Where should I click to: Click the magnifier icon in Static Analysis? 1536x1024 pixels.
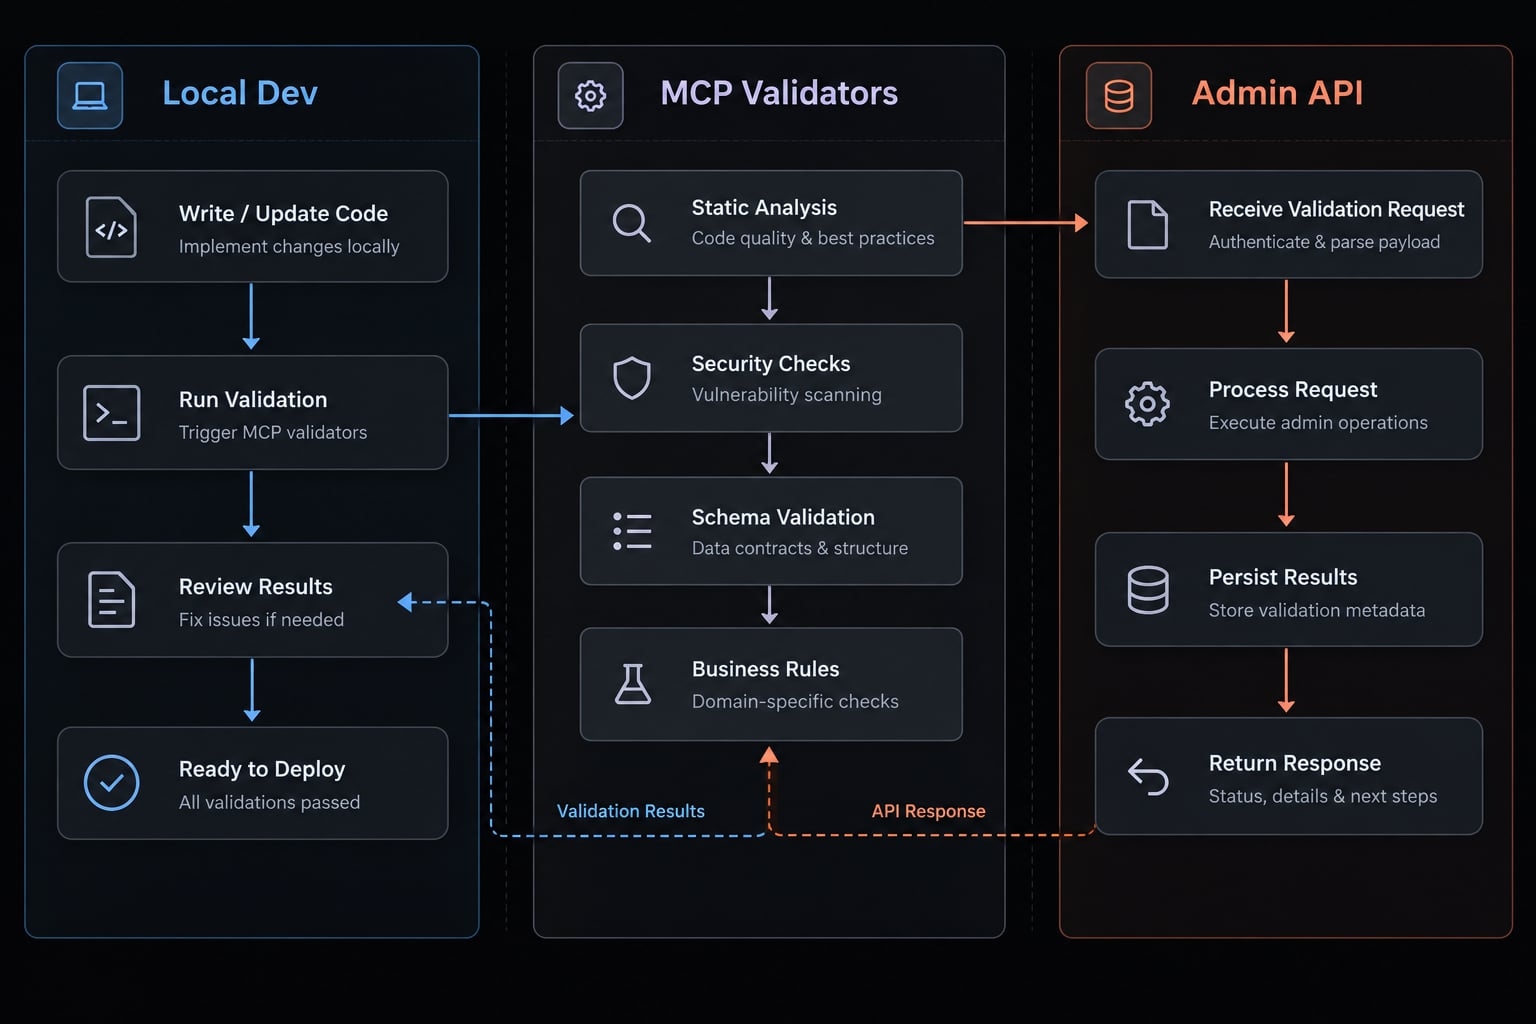631,223
